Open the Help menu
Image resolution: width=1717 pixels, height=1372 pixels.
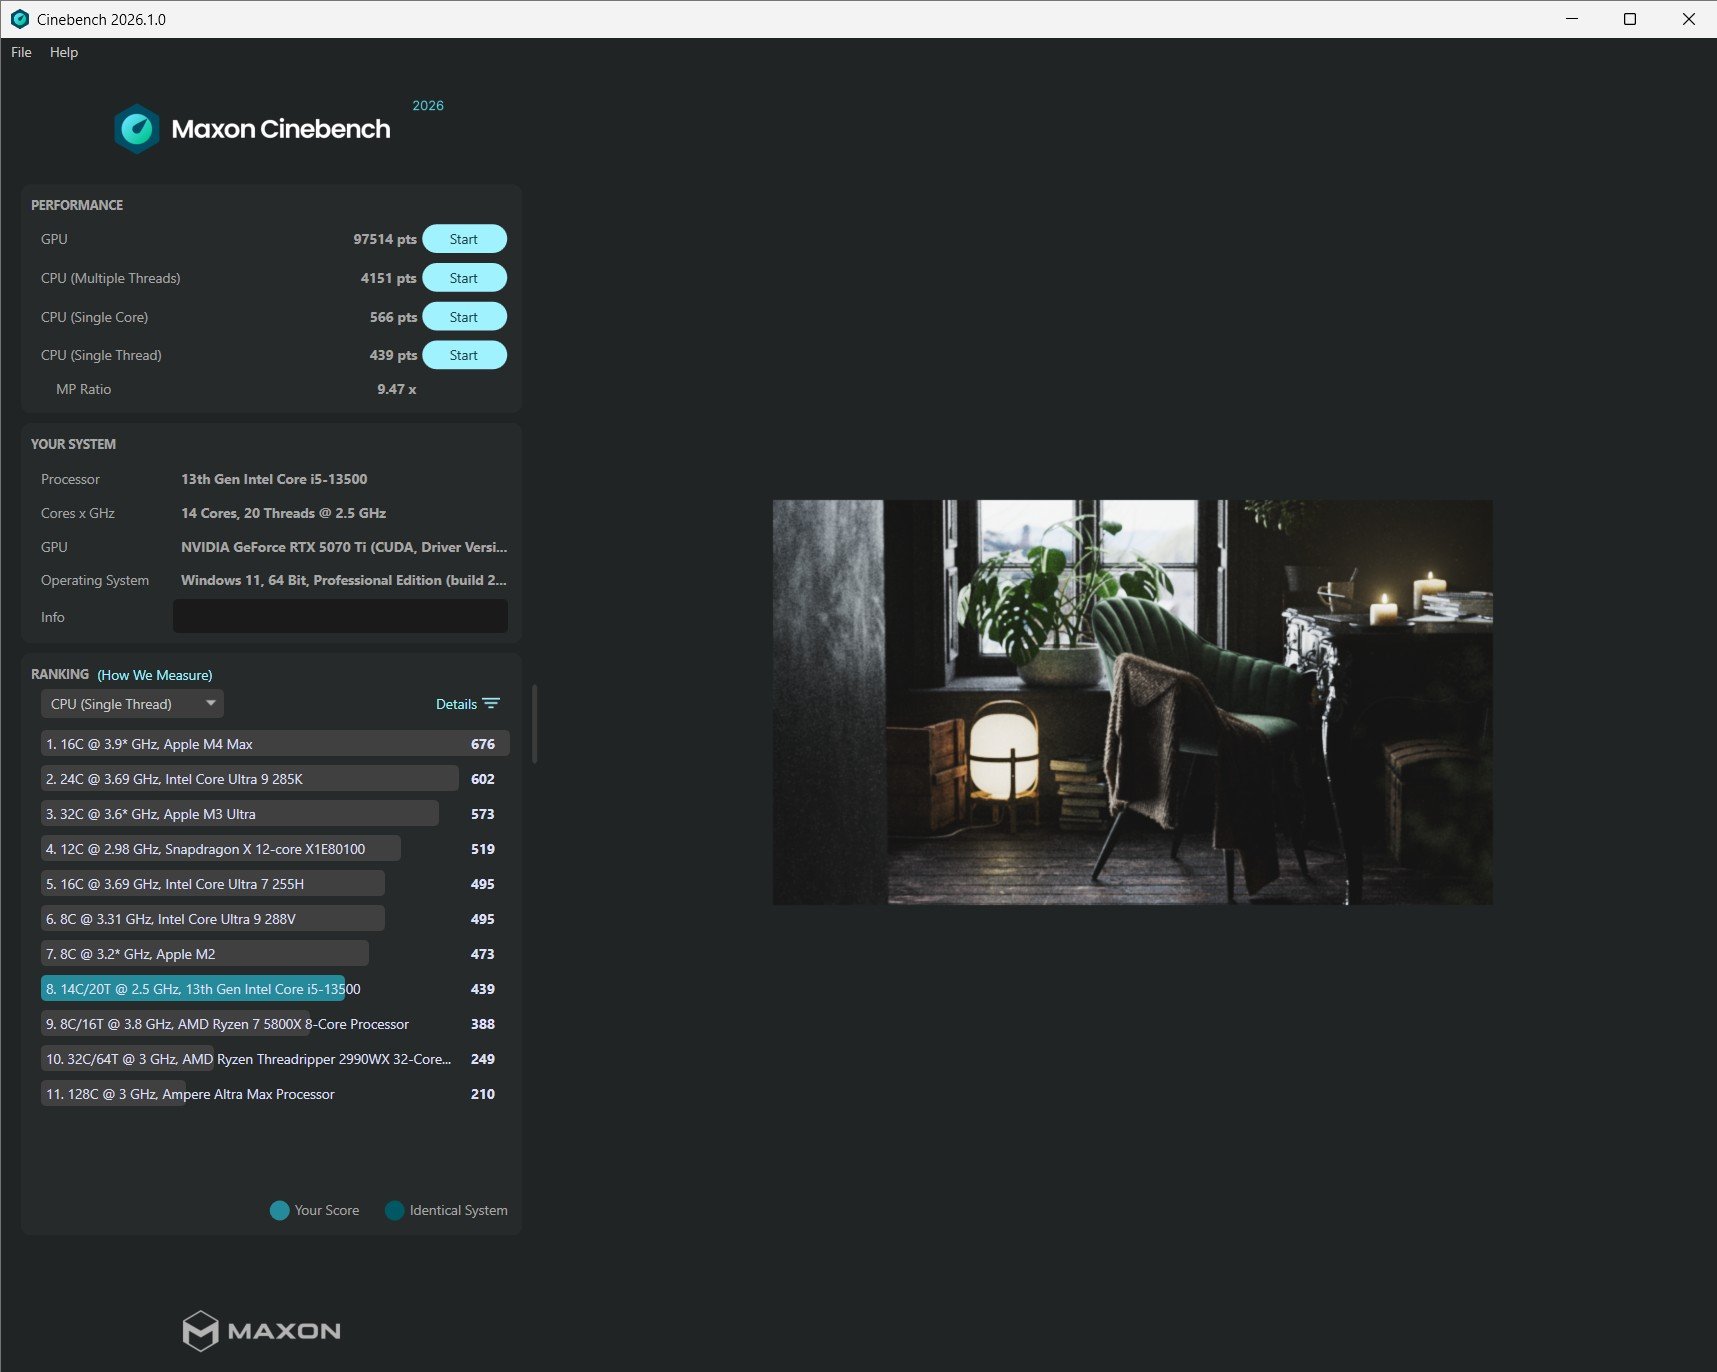(64, 52)
